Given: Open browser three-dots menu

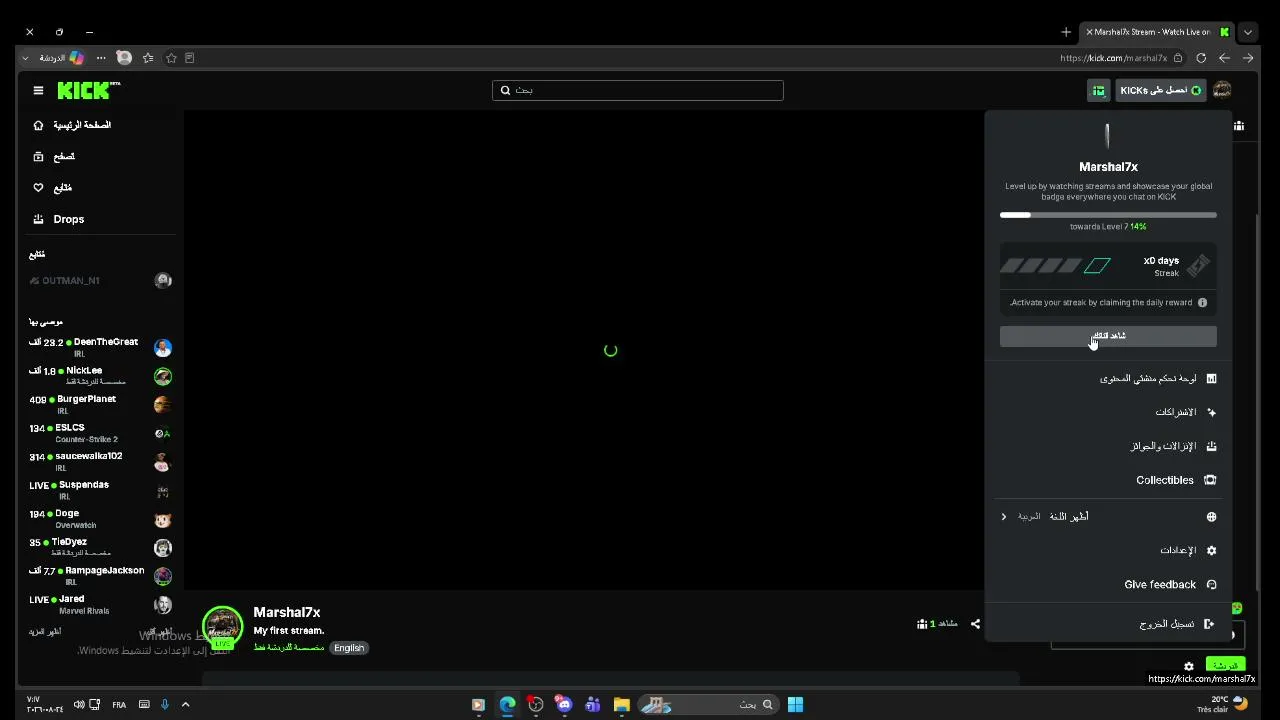Looking at the screenshot, I should [x=101, y=58].
